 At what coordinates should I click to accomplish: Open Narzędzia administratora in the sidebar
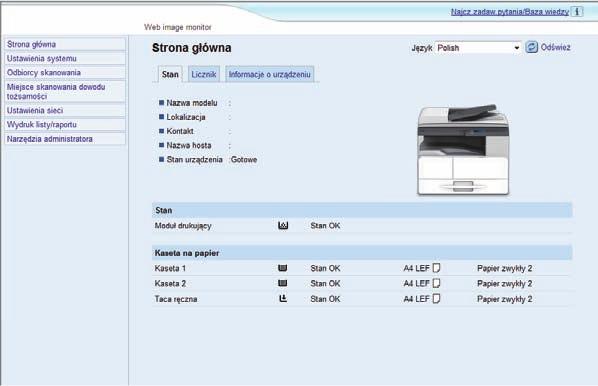[x=65, y=139]
